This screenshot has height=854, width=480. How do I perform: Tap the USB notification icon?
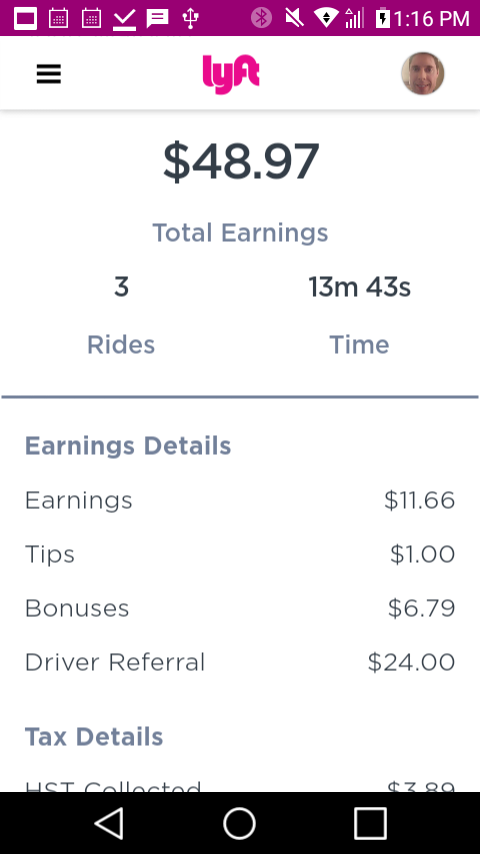pyautogui.click(x=190, y=18)
